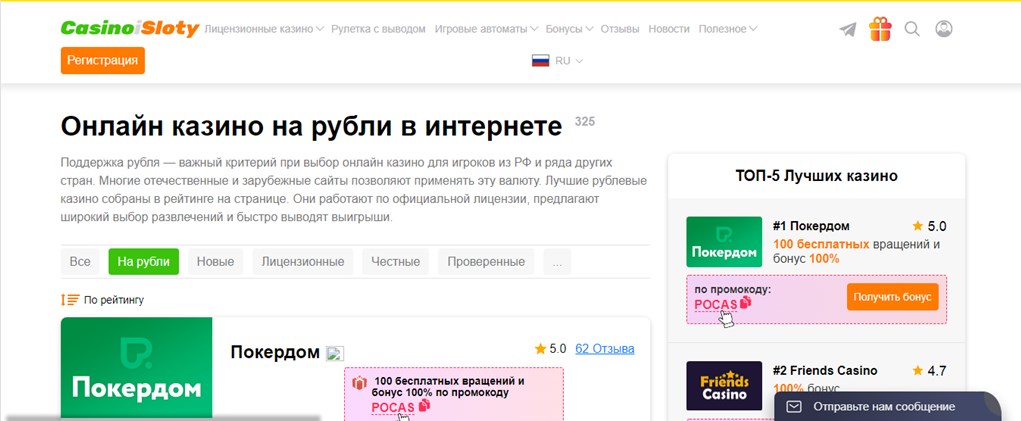This screenshot has height=421, width=1021.
Task: Go to Отзывы in the navigation
Action: 620,29
